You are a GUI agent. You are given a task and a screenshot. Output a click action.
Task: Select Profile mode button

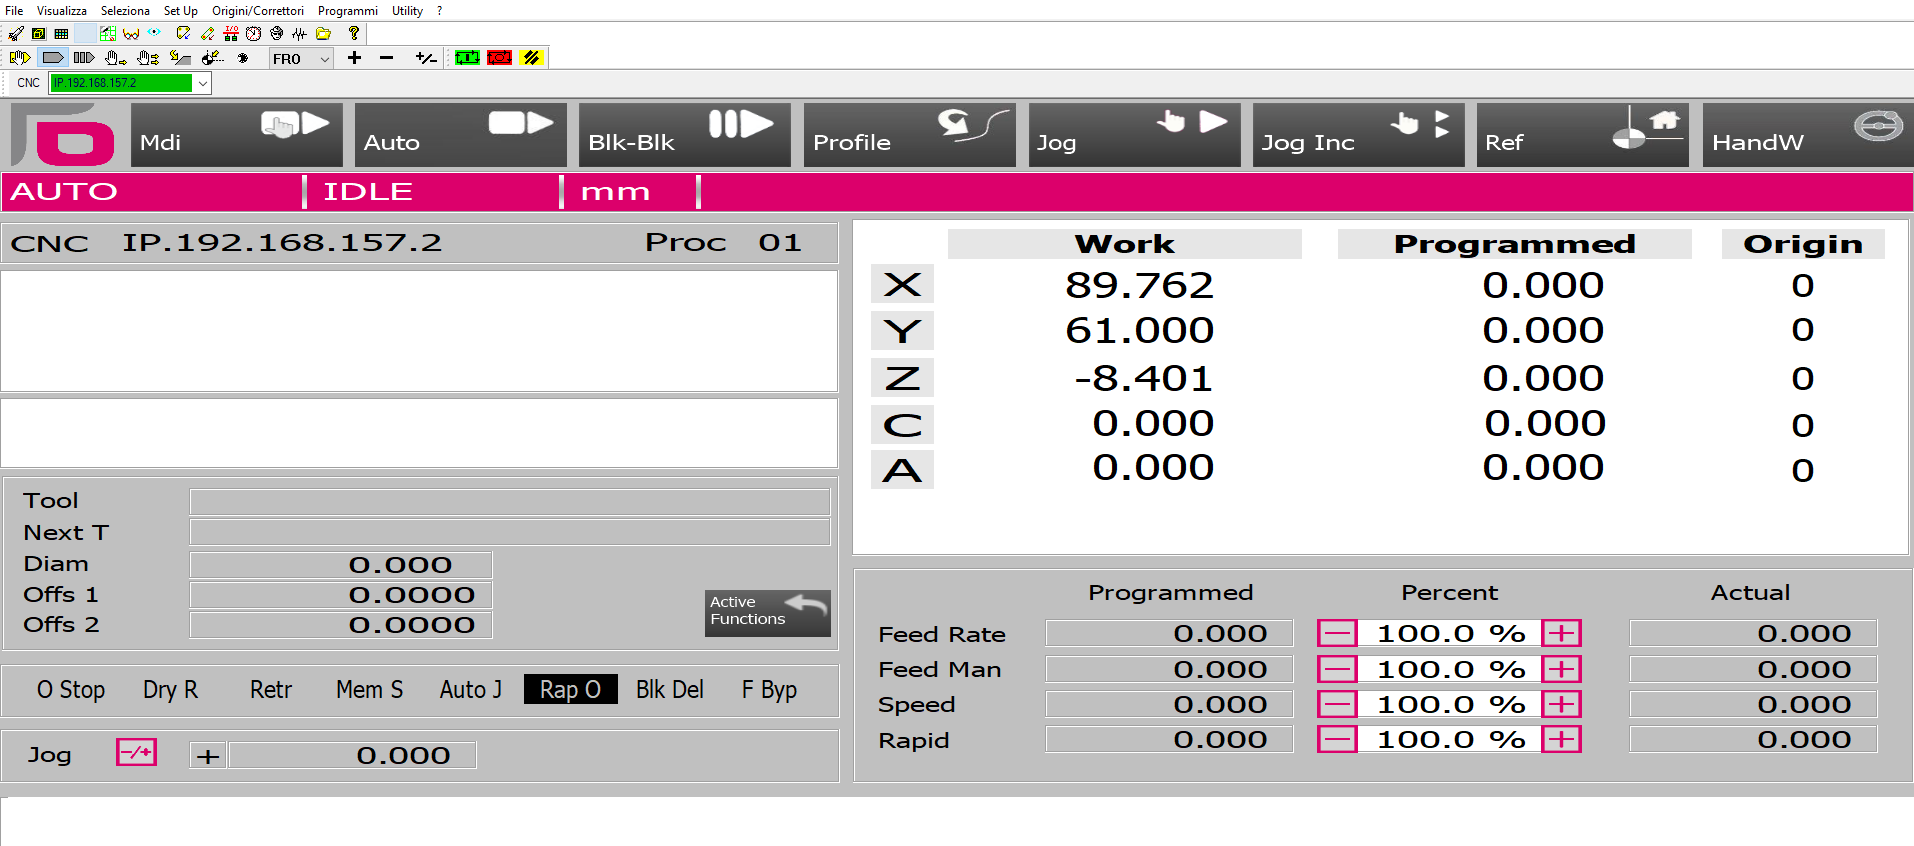point(909,135)
